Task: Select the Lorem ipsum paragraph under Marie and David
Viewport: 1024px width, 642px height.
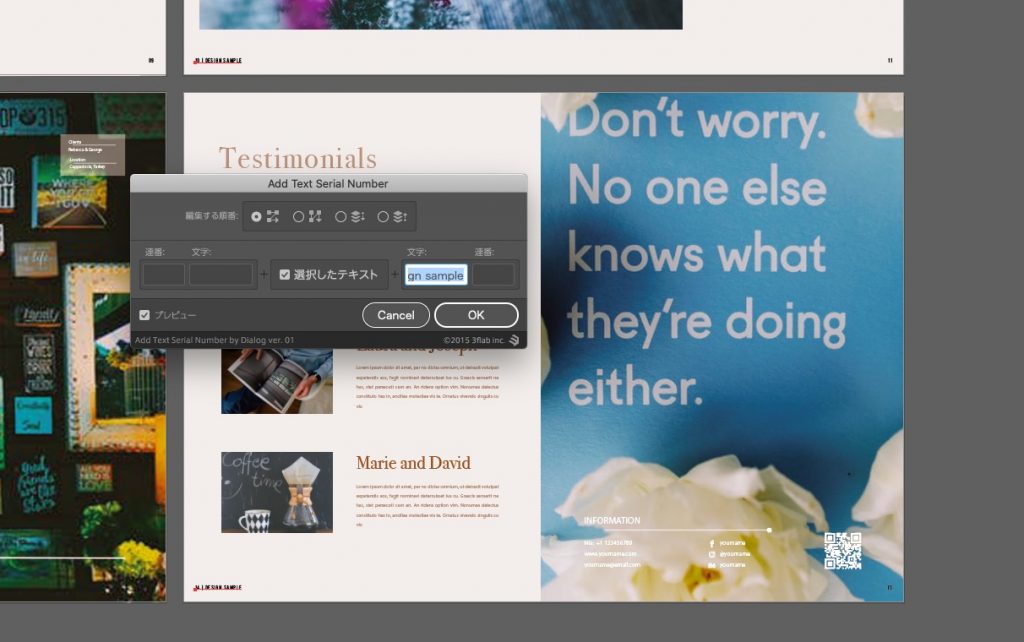Action: (x=428, y=506)
